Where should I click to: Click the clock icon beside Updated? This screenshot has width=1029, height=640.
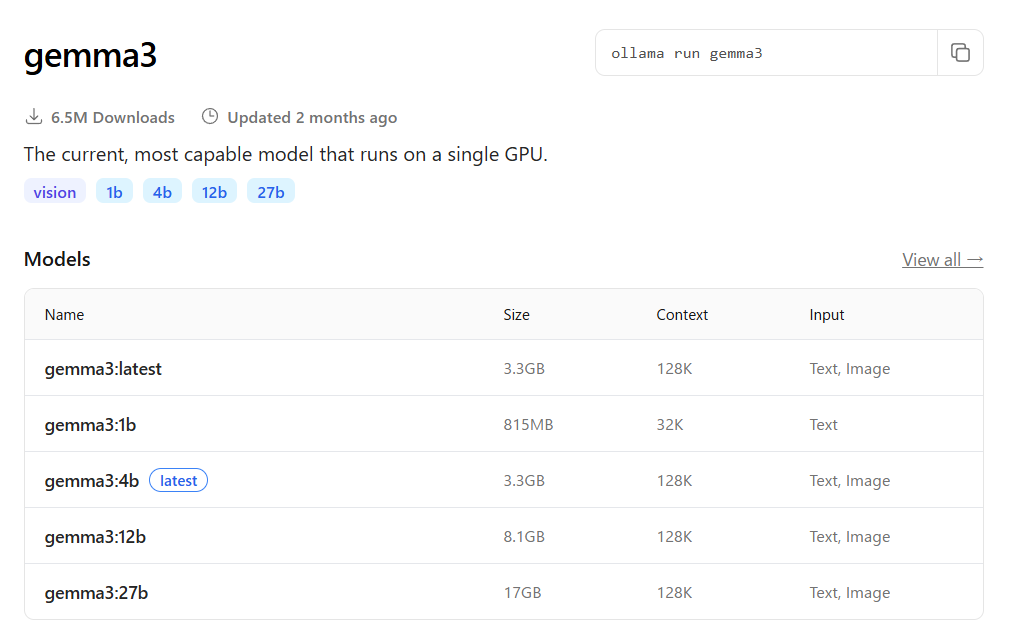click(x=210, y=117)
